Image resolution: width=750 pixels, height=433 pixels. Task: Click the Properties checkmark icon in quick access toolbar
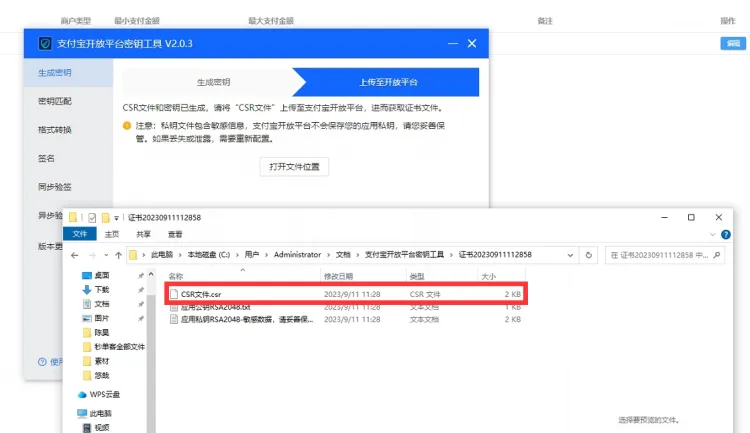pos(92,218)
